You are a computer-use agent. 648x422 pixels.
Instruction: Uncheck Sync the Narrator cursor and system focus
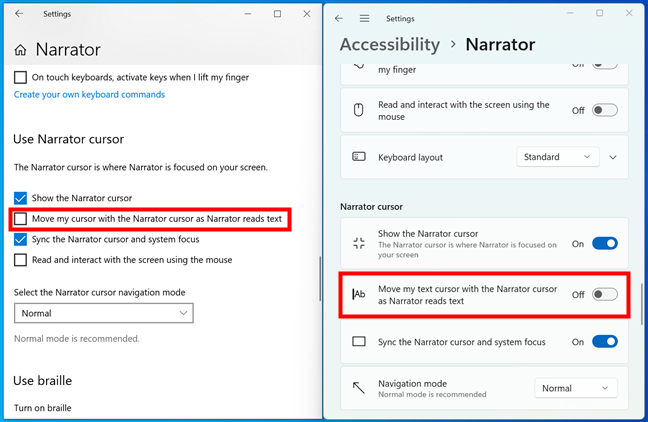(20, 239)
